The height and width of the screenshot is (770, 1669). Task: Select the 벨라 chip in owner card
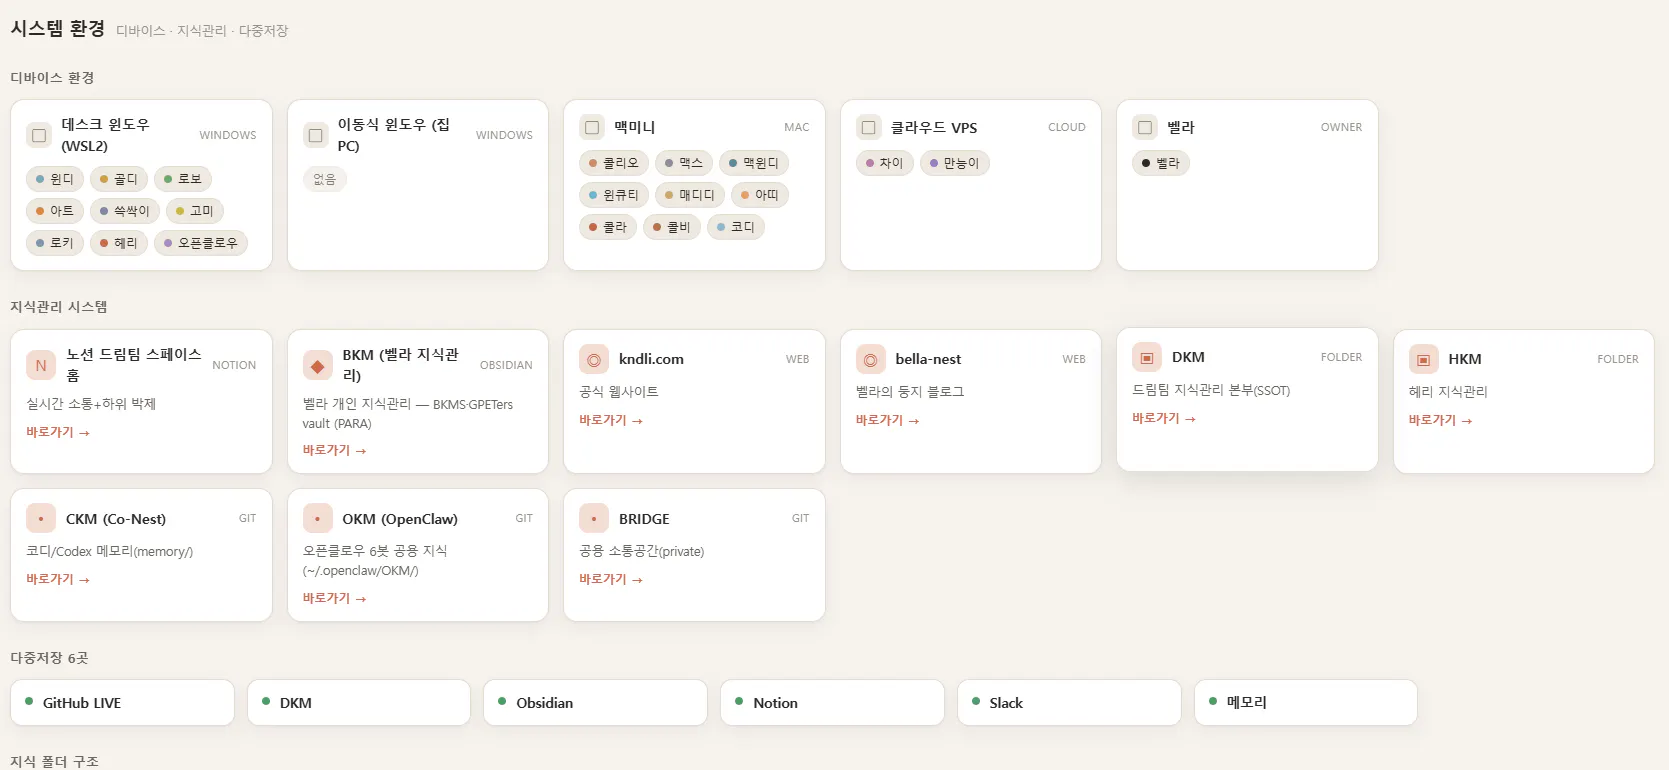pos(1161,163)
